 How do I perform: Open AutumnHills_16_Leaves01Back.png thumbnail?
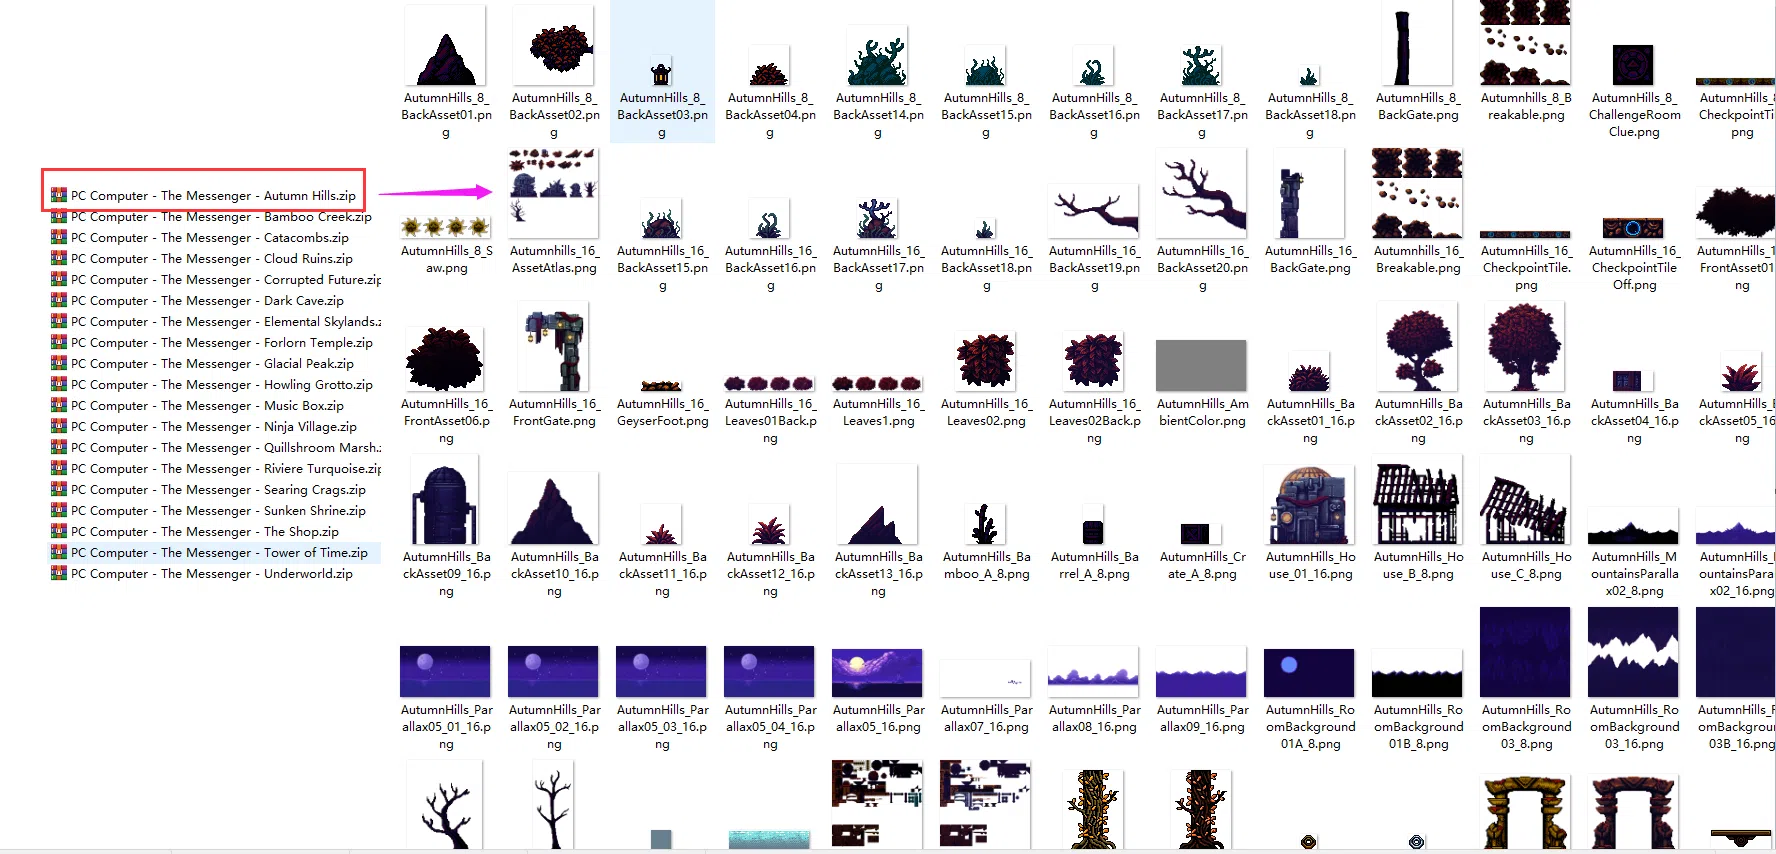click(769, 384)
